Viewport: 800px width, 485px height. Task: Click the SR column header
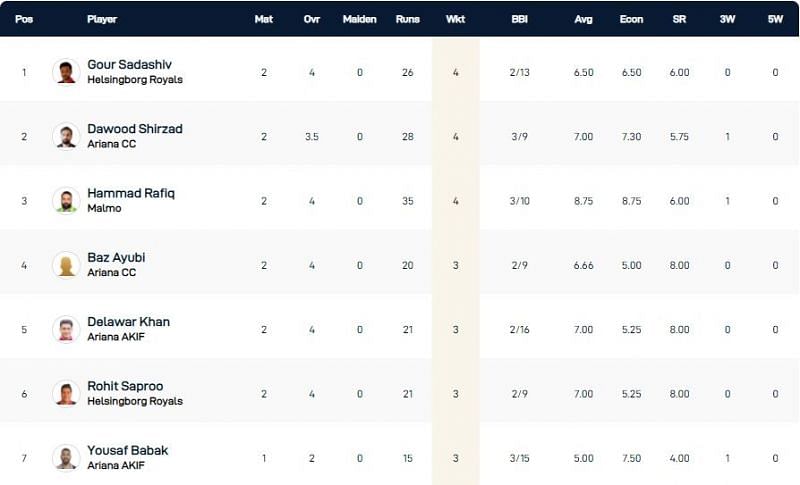[679, 19]
